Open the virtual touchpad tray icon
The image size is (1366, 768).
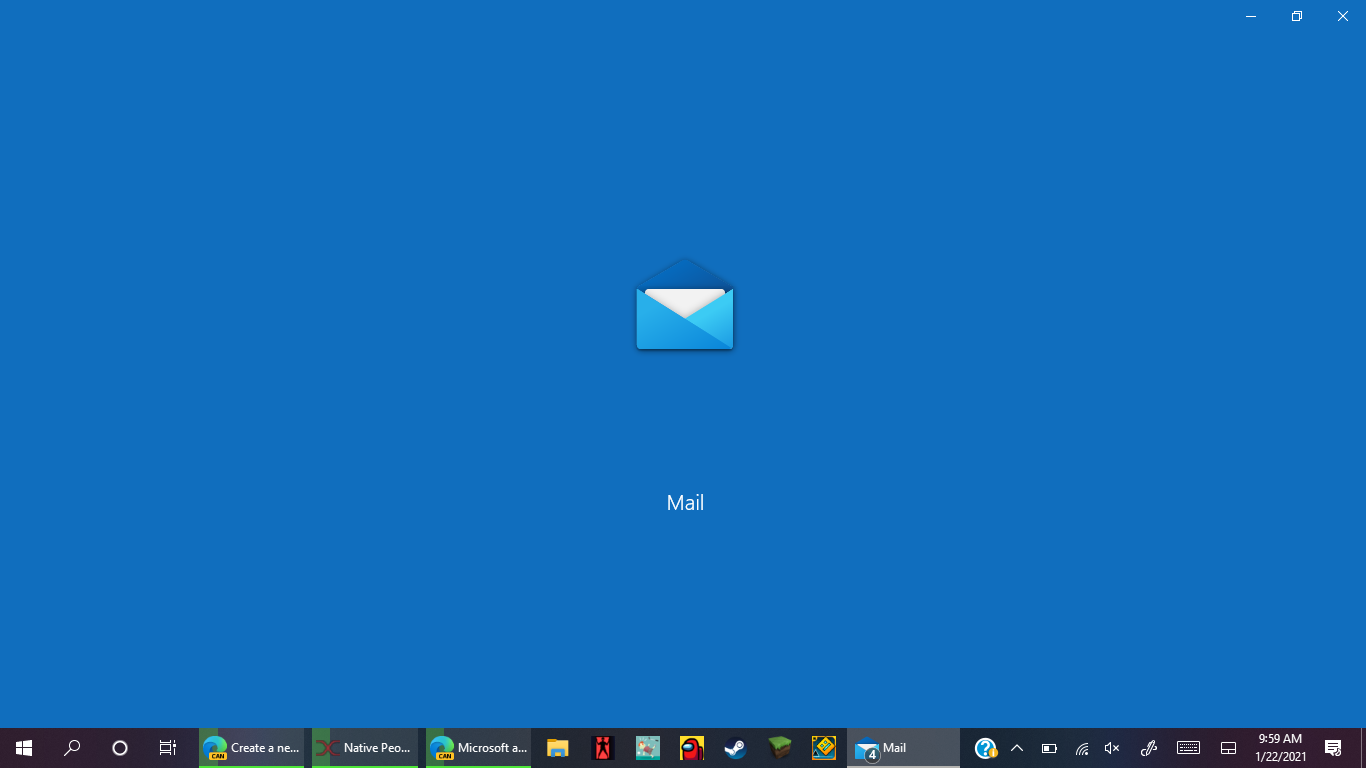(x=1229, y=748)
